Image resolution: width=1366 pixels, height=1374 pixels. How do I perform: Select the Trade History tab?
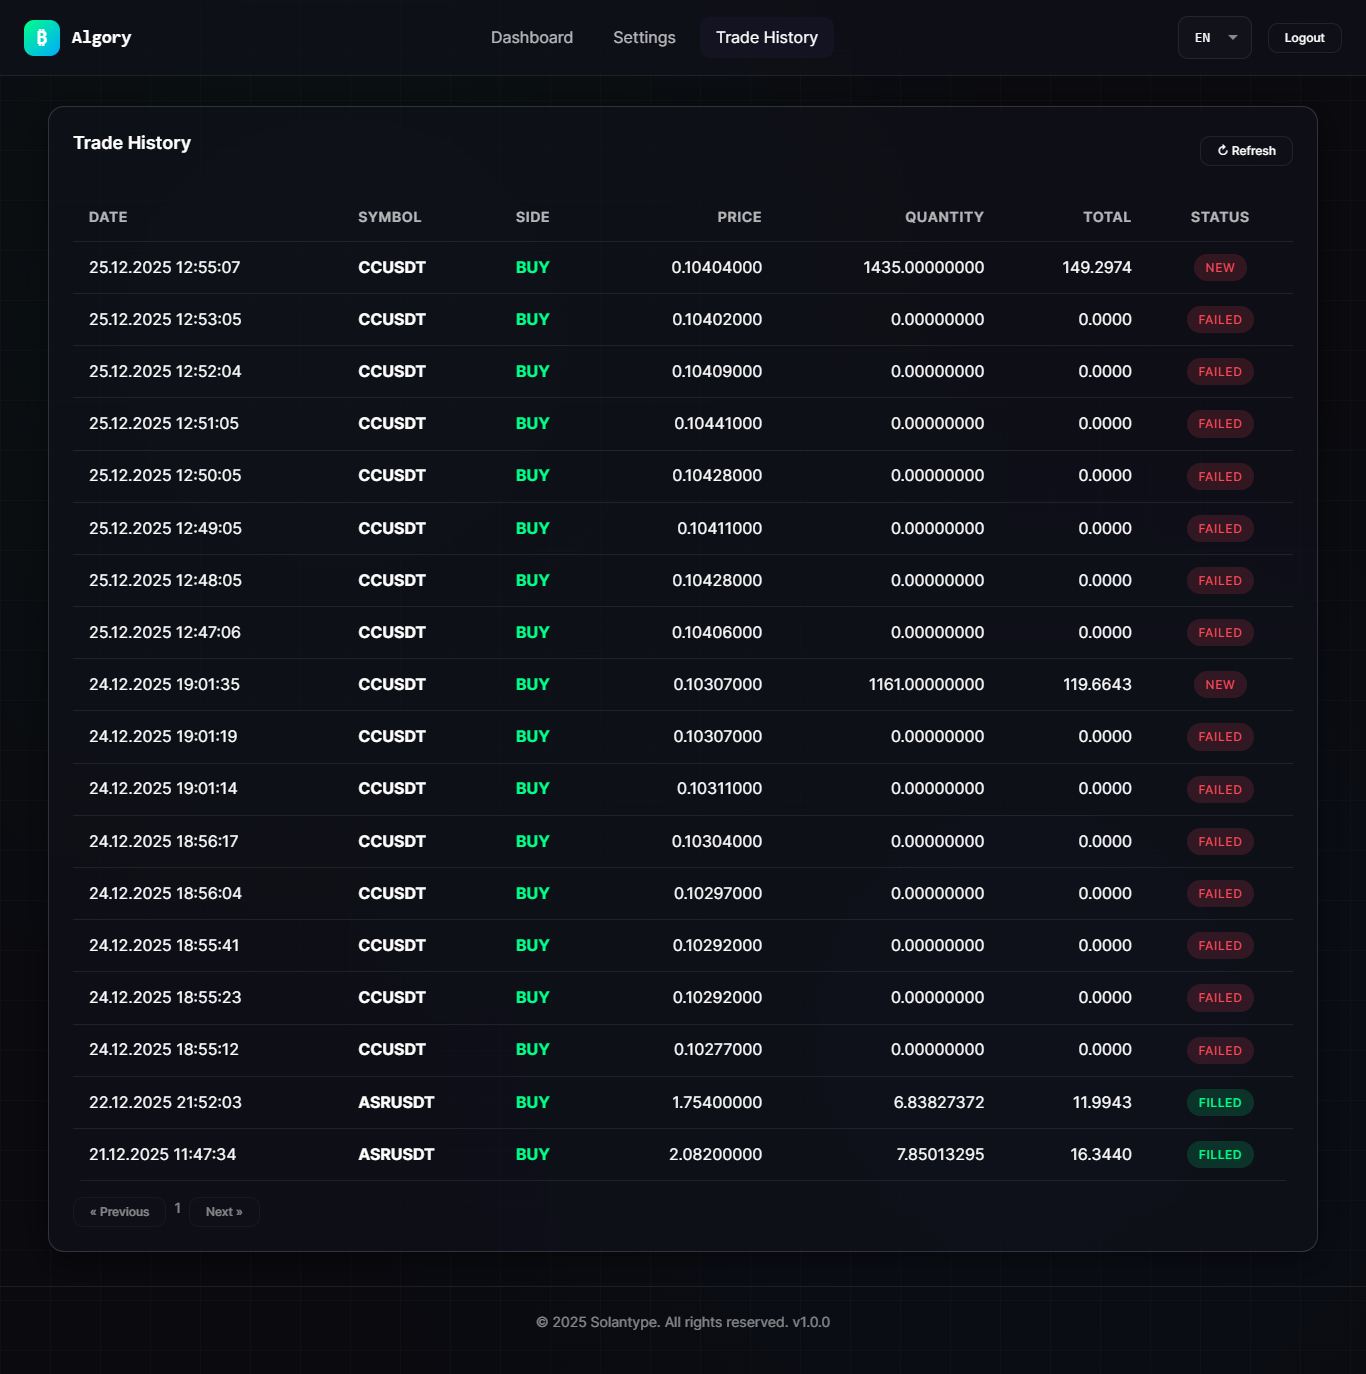(x=766, y=38)
